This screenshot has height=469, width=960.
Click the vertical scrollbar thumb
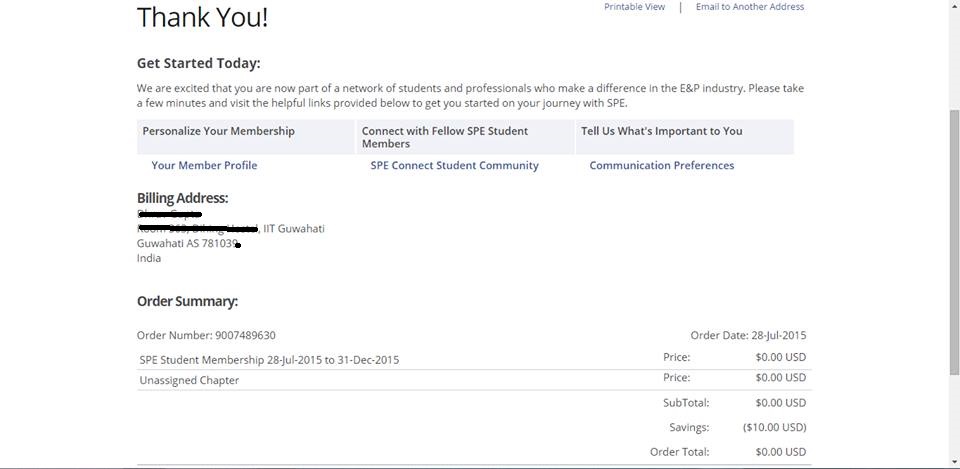tap(954, 240)
